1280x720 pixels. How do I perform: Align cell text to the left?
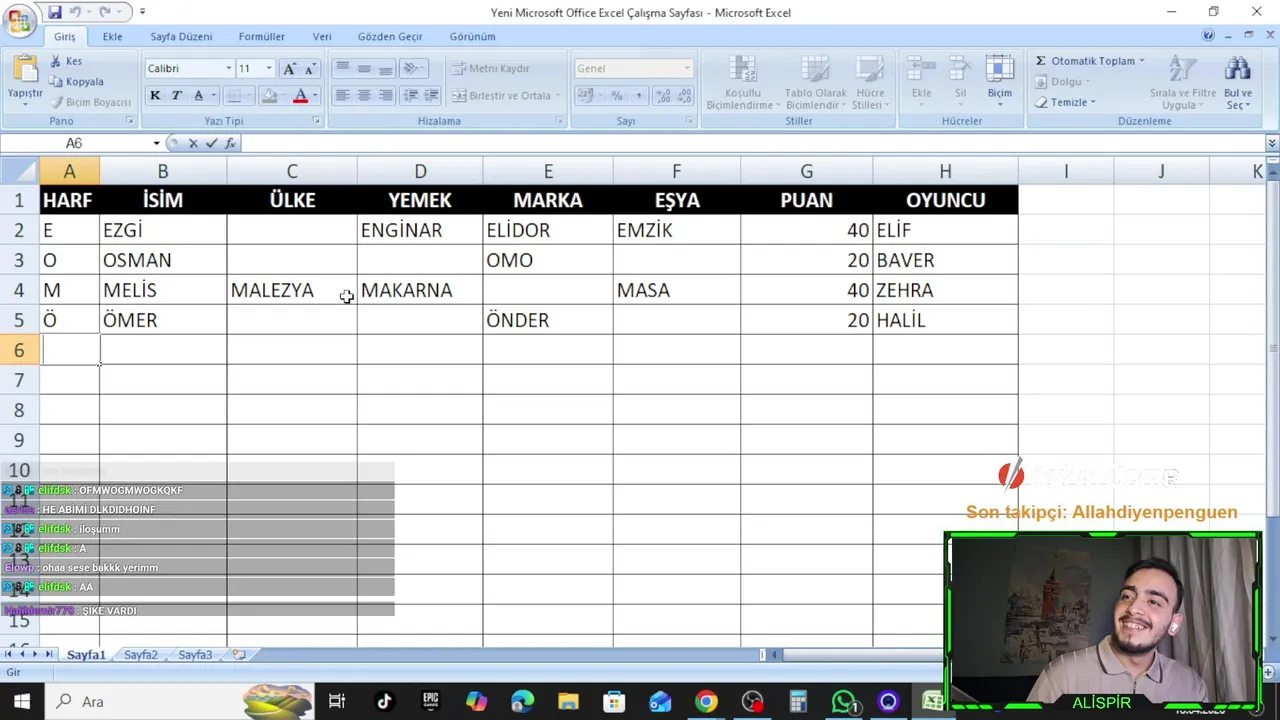click(342, 95)
